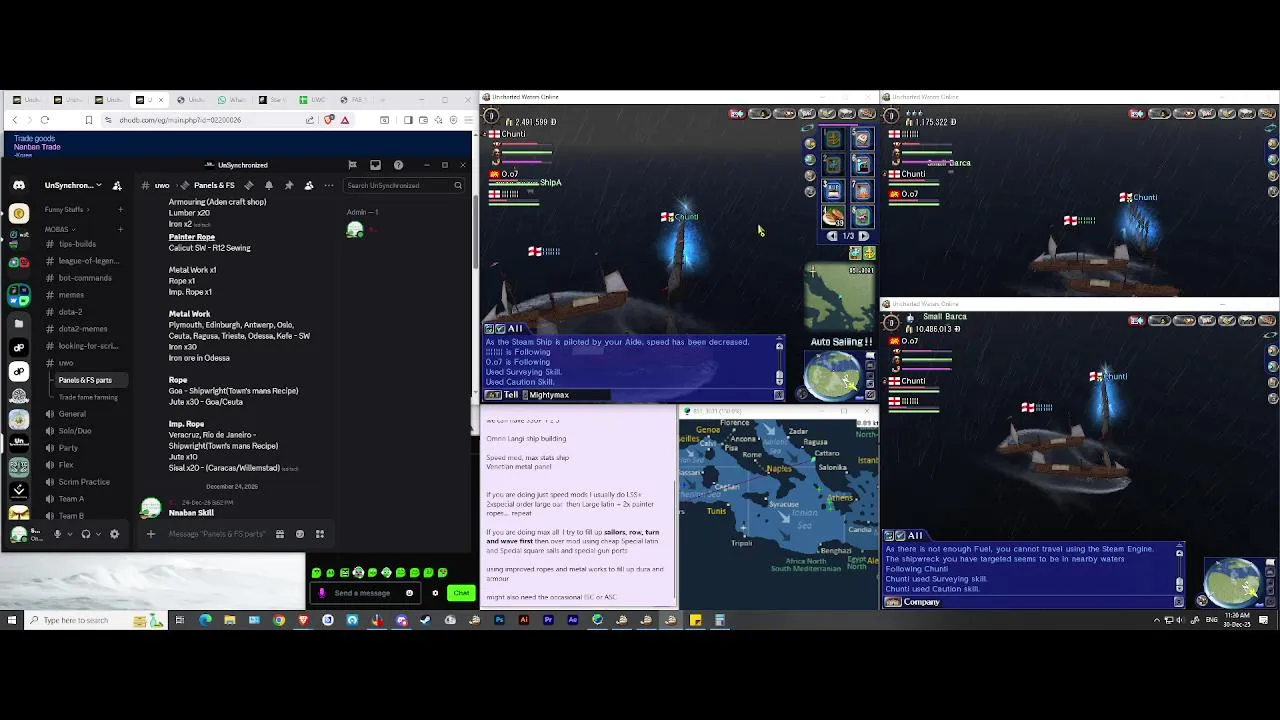Open attachment plus button in Discord message bar
The image size is (1280, 720).
(x=151, y=534)
